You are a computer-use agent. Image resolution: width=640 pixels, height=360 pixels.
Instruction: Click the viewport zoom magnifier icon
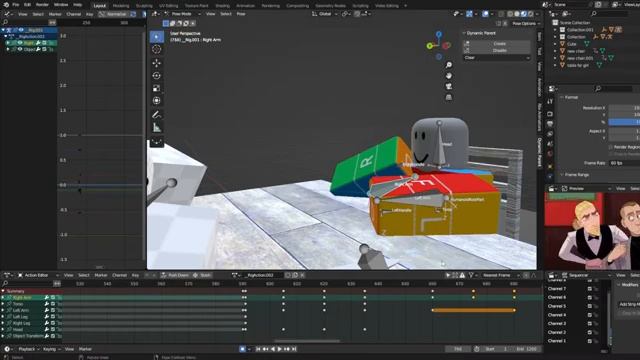[x=449, y=65]
